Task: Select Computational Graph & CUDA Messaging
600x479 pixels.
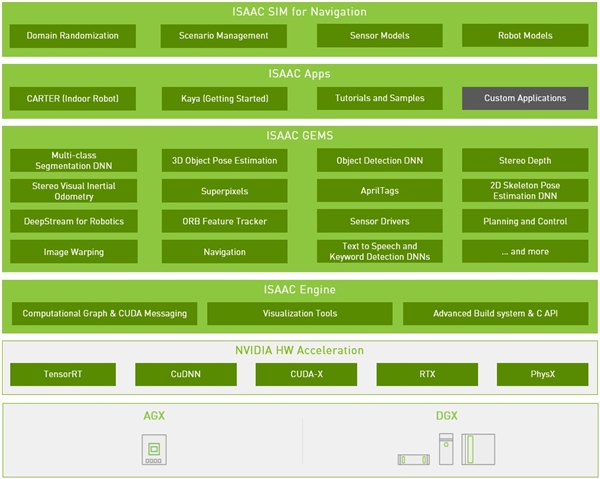Action: [x=104, y=314]
